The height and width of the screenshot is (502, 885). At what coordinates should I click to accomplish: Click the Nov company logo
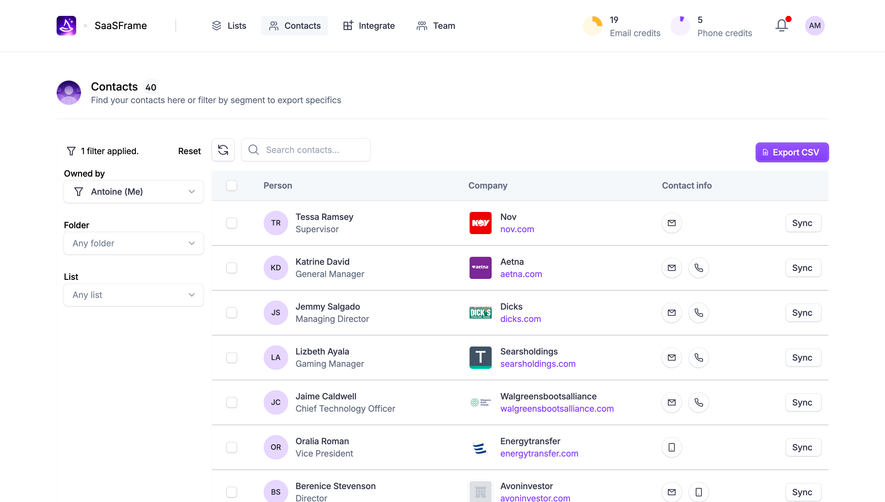[x=480, y=223]
